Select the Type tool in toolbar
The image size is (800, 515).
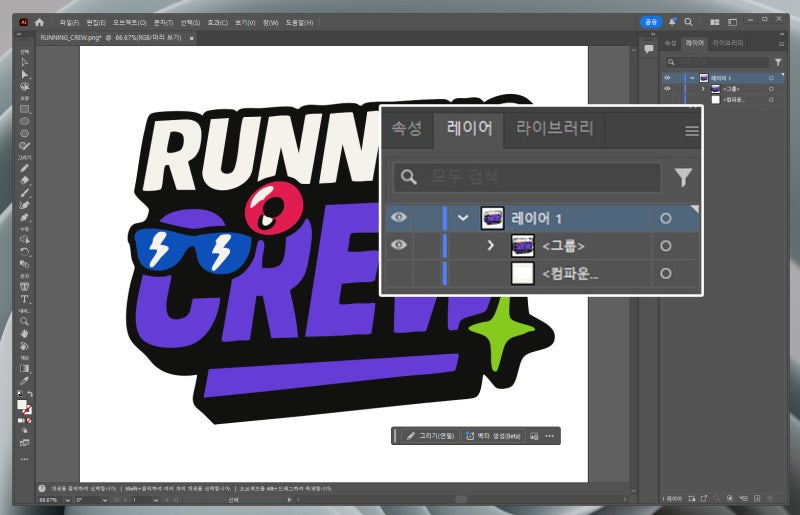(25, 299)
